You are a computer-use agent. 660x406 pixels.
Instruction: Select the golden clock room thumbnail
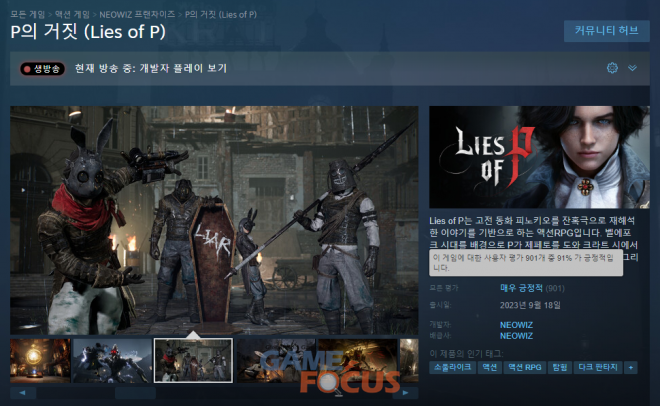(x=40, y=361)
